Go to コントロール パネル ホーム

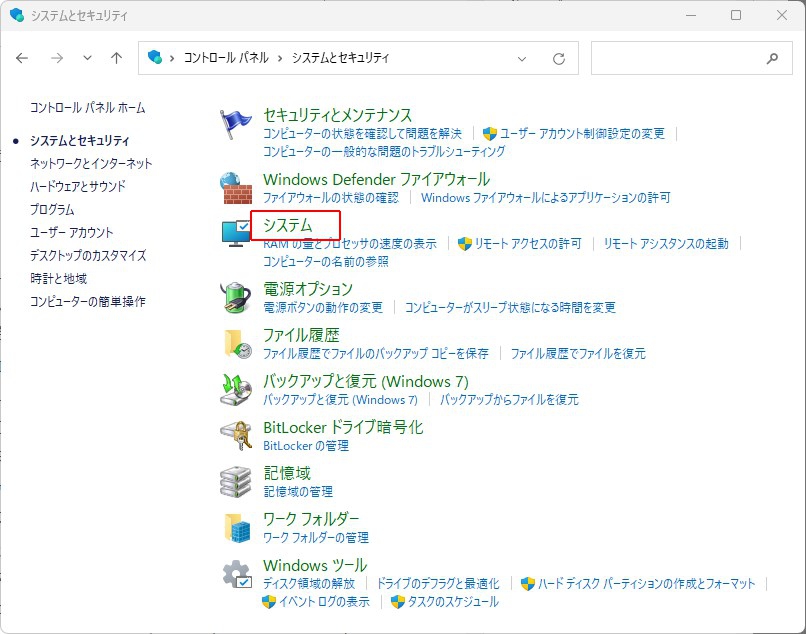tap(87, 107)
